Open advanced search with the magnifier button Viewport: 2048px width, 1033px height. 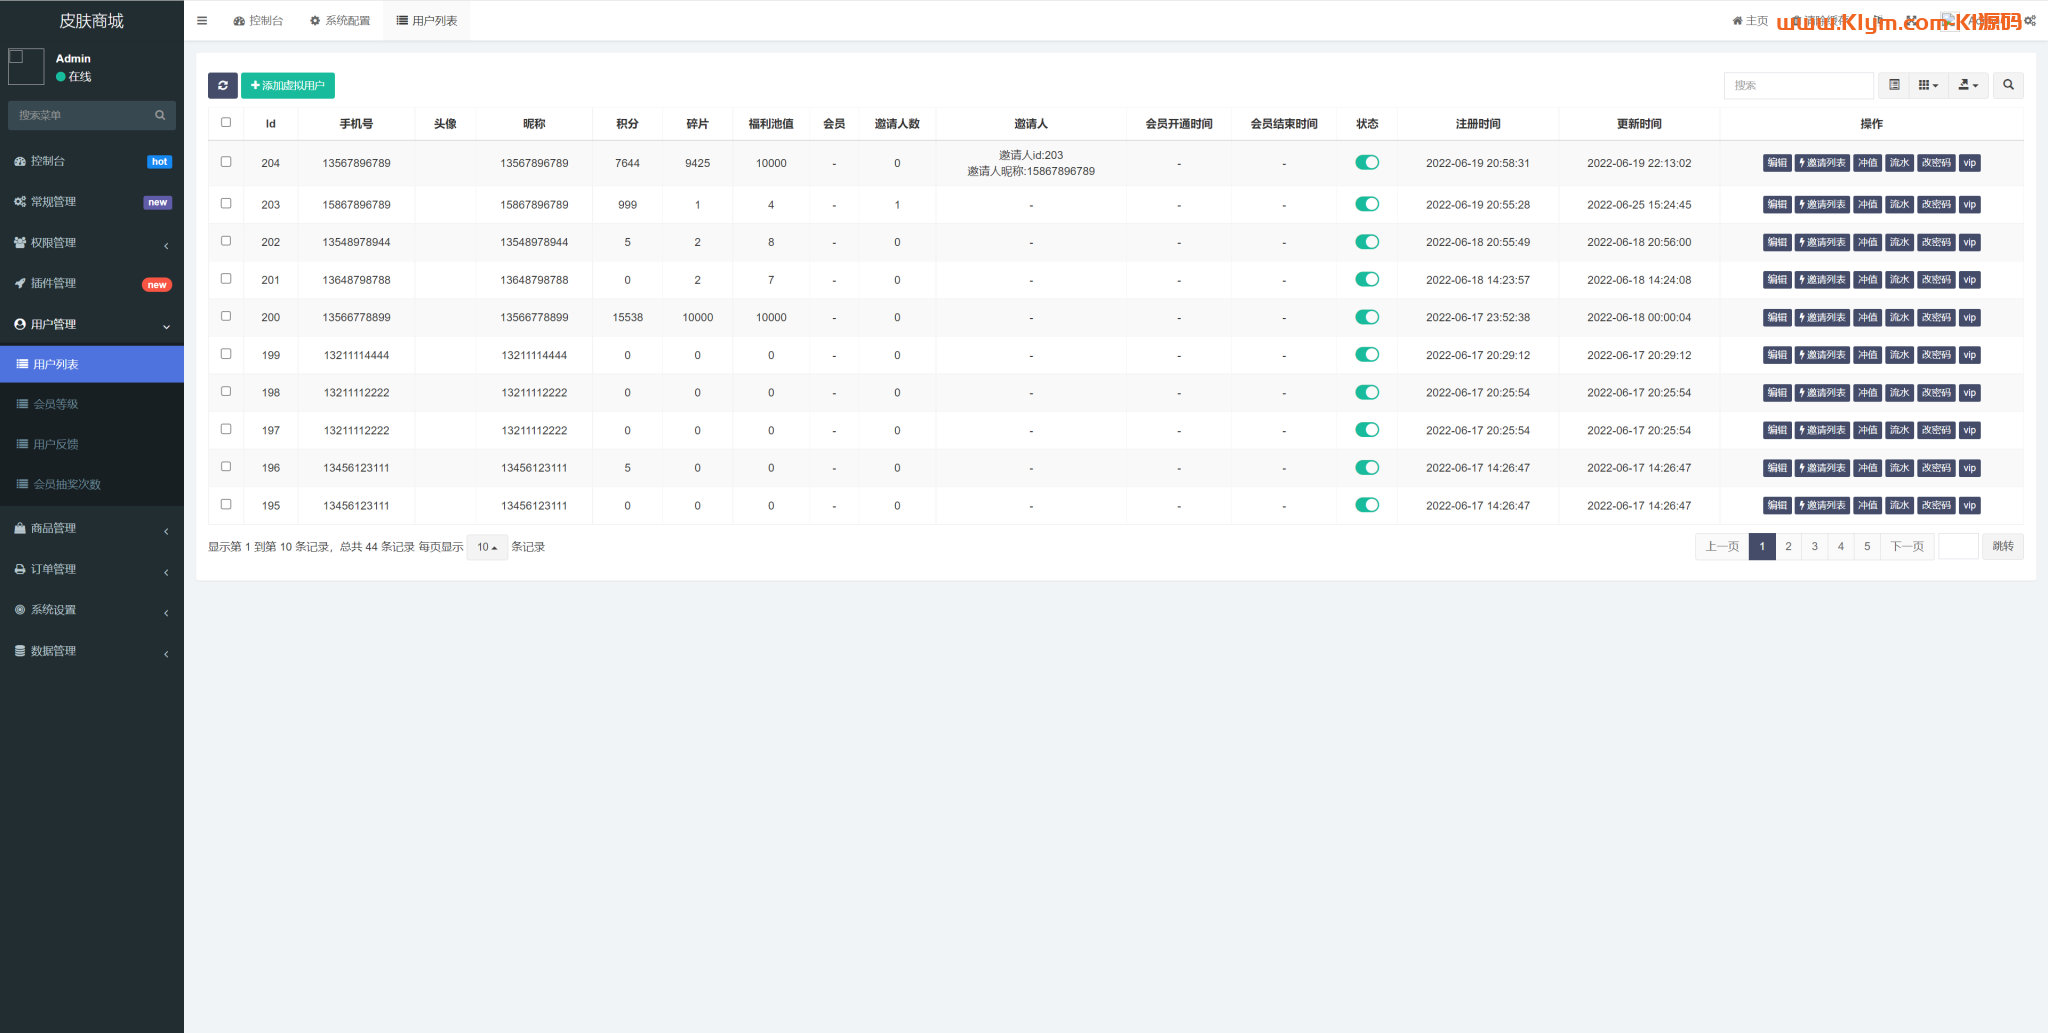[2008, 85]
